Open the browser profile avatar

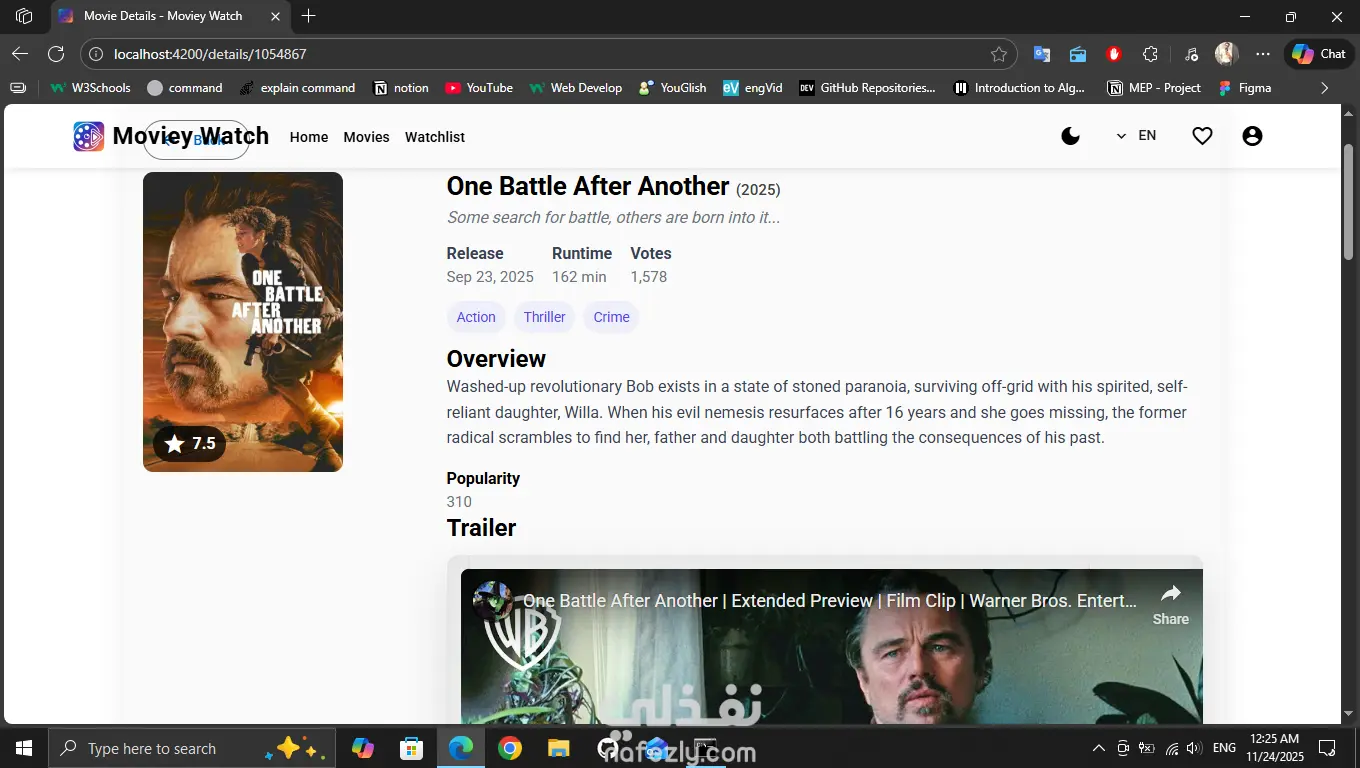pos(1227,54)
